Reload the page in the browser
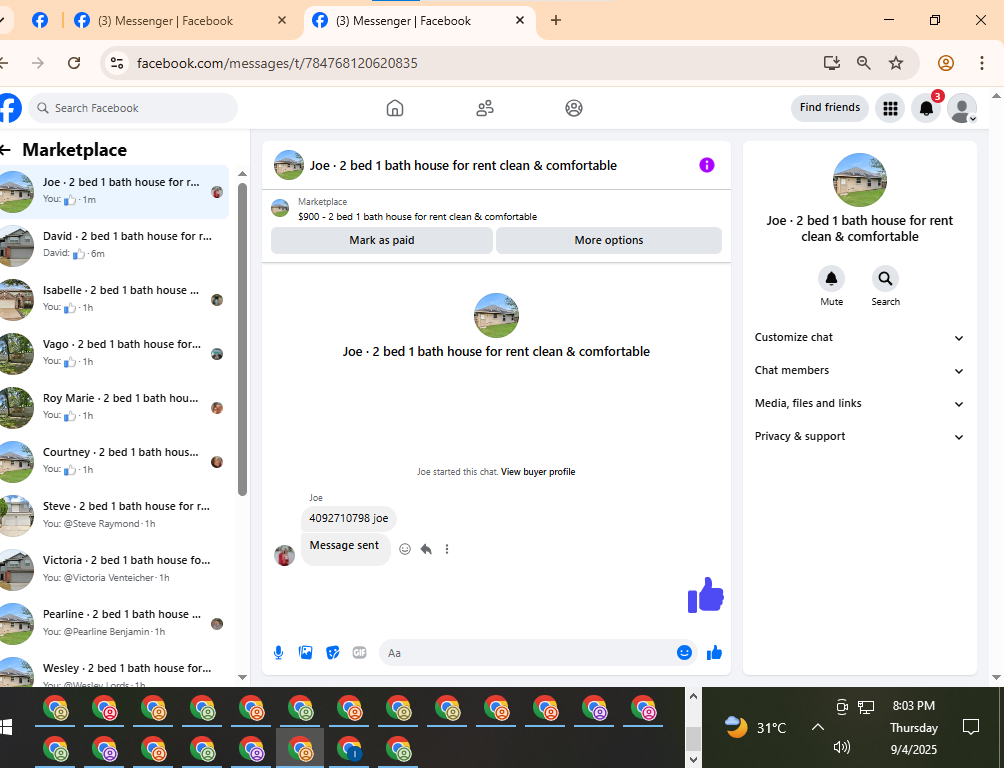This screenshot has width=1004, height=768. [74, 63]
